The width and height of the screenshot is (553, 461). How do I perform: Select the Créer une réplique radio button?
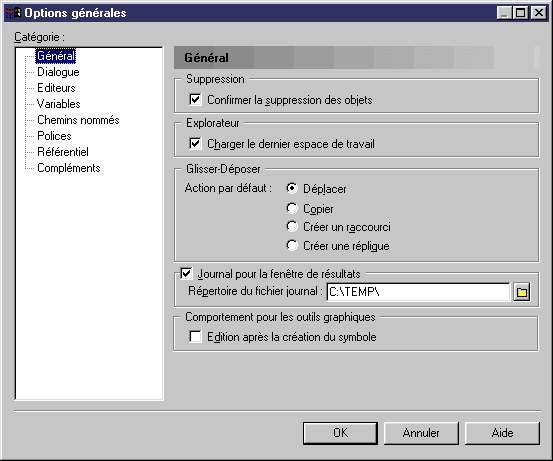point(292,245)
